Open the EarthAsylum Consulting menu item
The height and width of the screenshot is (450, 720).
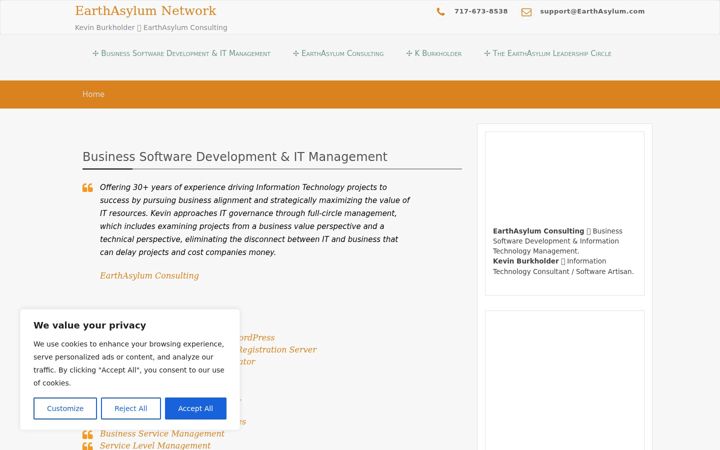pos(338,53)
